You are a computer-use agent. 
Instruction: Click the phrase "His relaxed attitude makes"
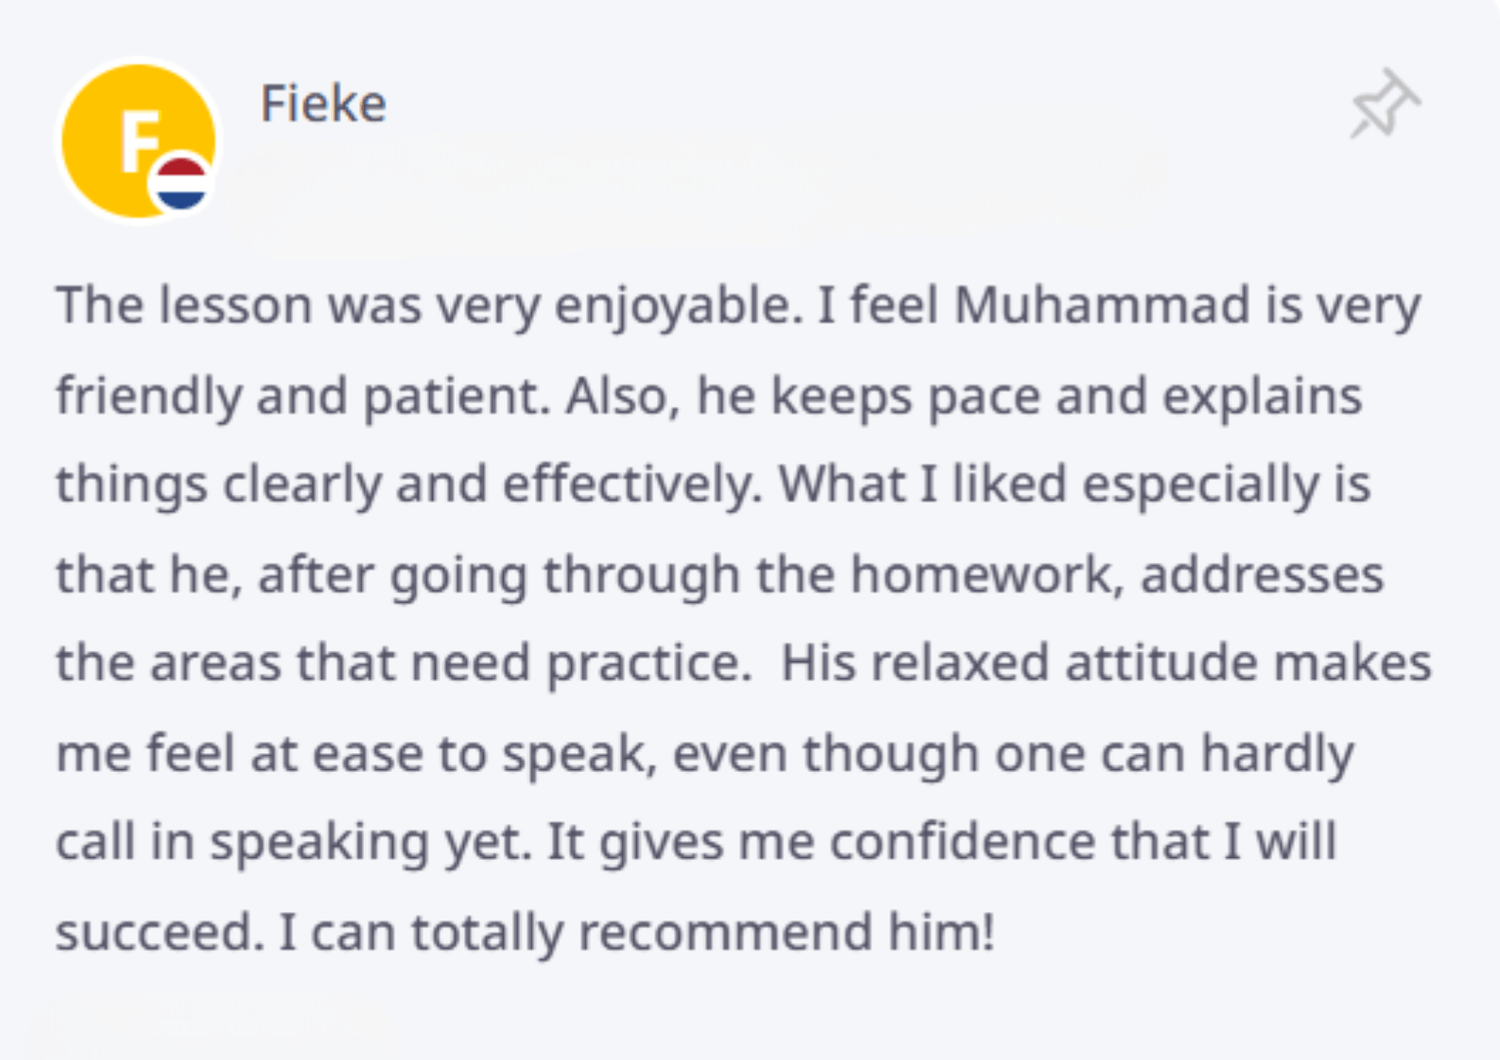(x=1105, y=663)
